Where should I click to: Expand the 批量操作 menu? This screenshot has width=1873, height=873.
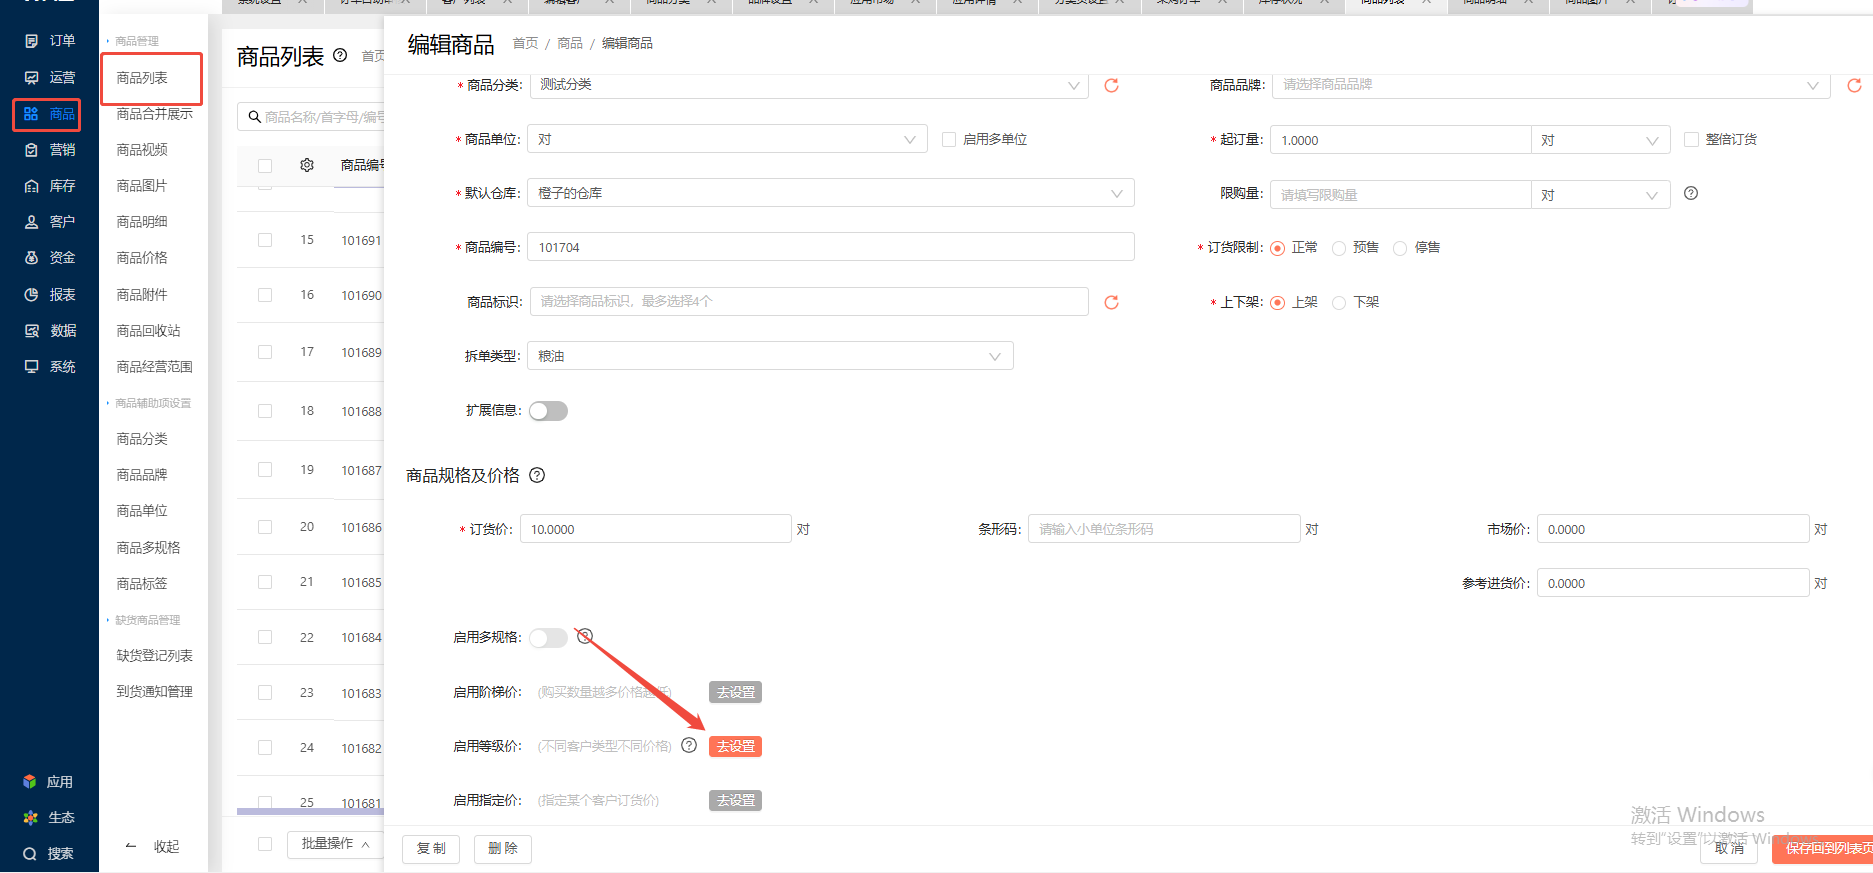(x=336, y=844)
